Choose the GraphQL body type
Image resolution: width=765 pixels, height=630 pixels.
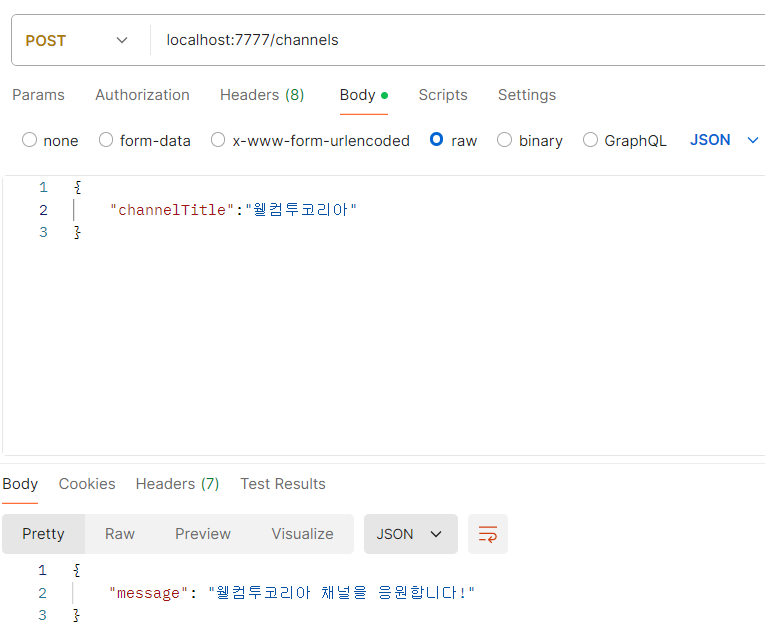590,140
